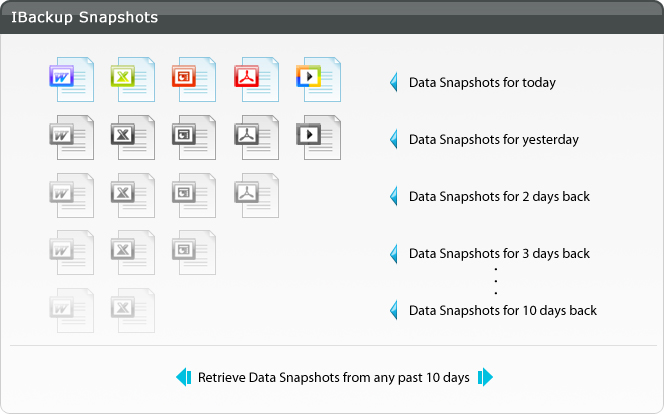
Task: Open yesterday's gray media file snapshot
Action: (318, 138)
